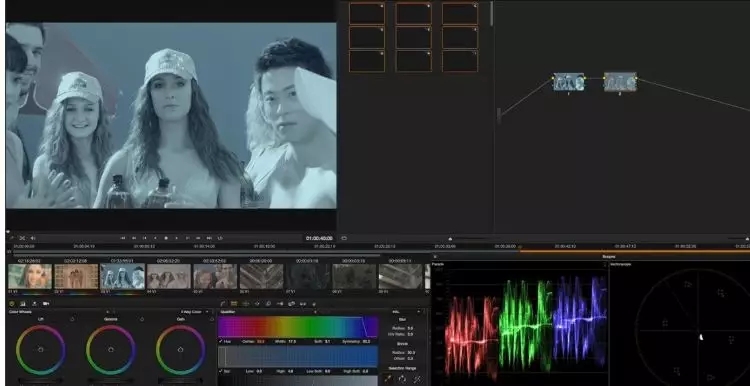Reset the Lift color wheel
Screen dimensions: 750x386
coord(72,319)
